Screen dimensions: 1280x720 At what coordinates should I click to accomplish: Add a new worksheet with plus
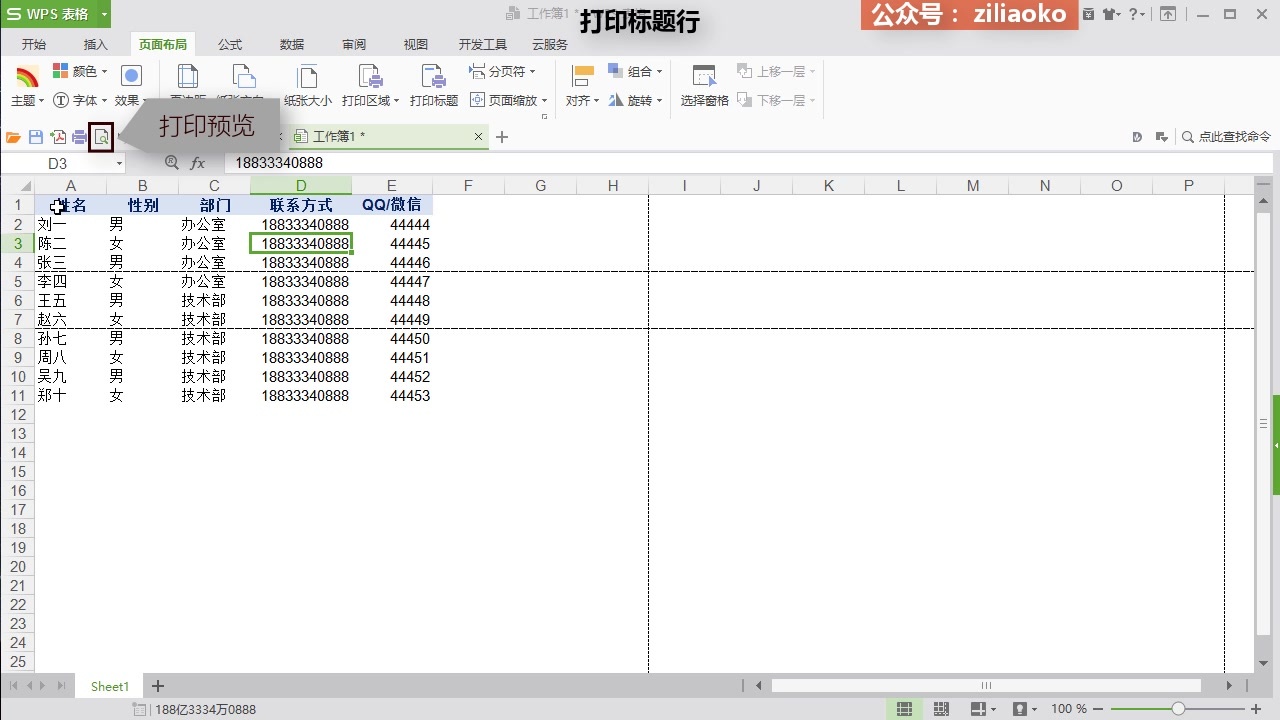(157, 686)
